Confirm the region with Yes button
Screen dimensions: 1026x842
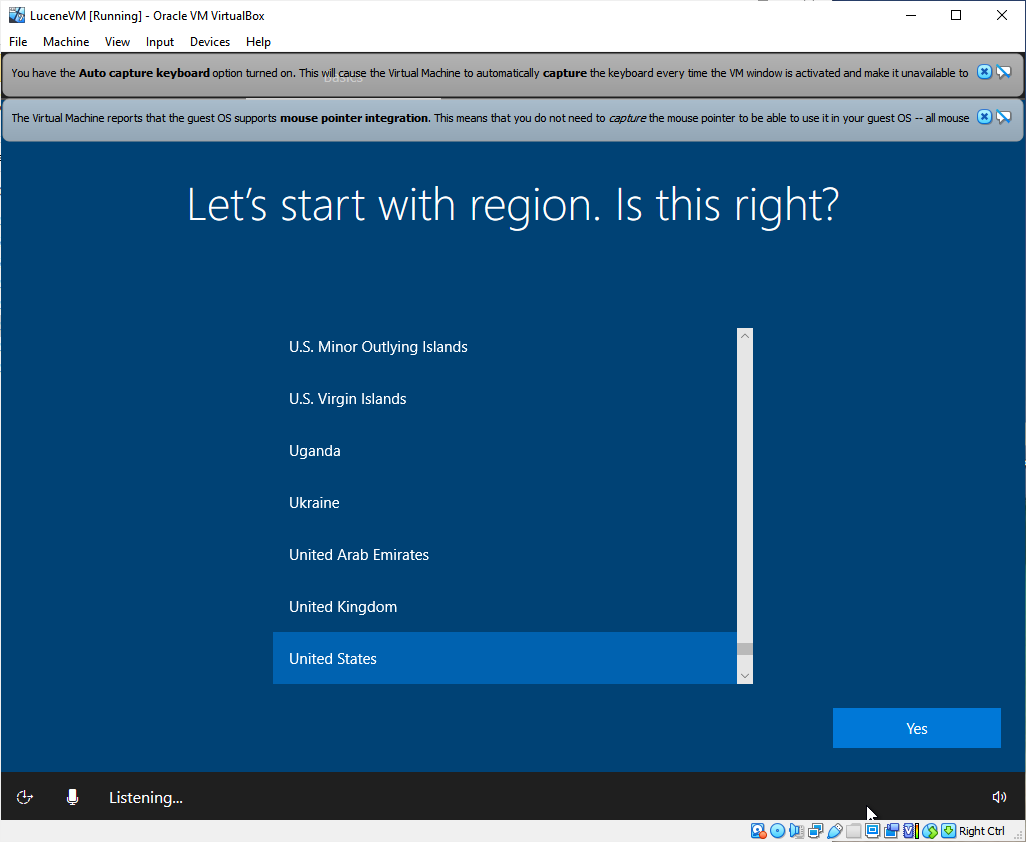point(916,729)
